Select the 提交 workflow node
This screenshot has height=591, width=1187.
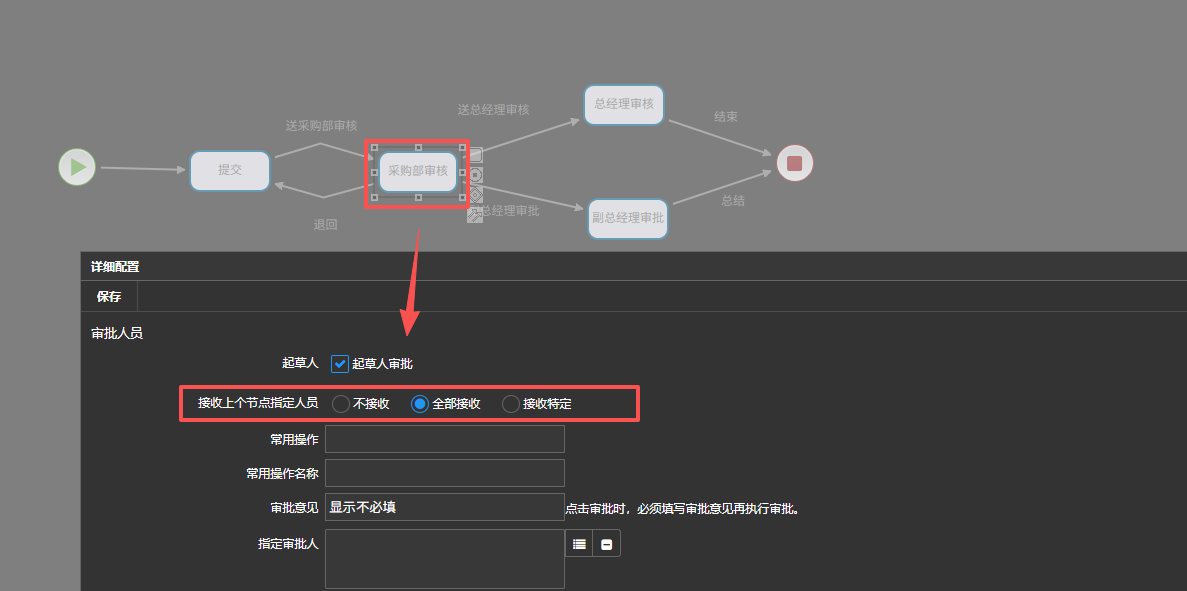[x=230, y=171]
